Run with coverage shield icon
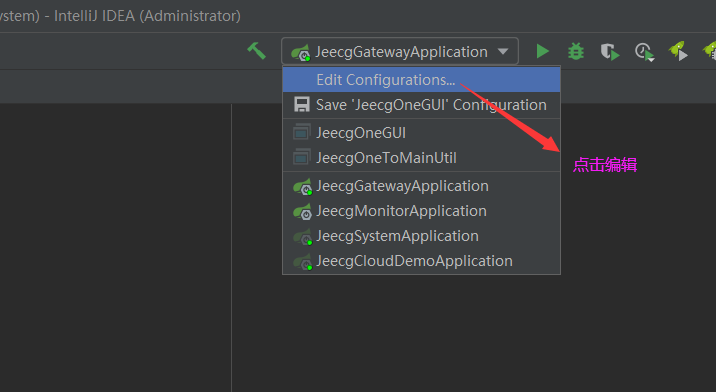The width and height of the screenshot is (716, 392). 610,52
